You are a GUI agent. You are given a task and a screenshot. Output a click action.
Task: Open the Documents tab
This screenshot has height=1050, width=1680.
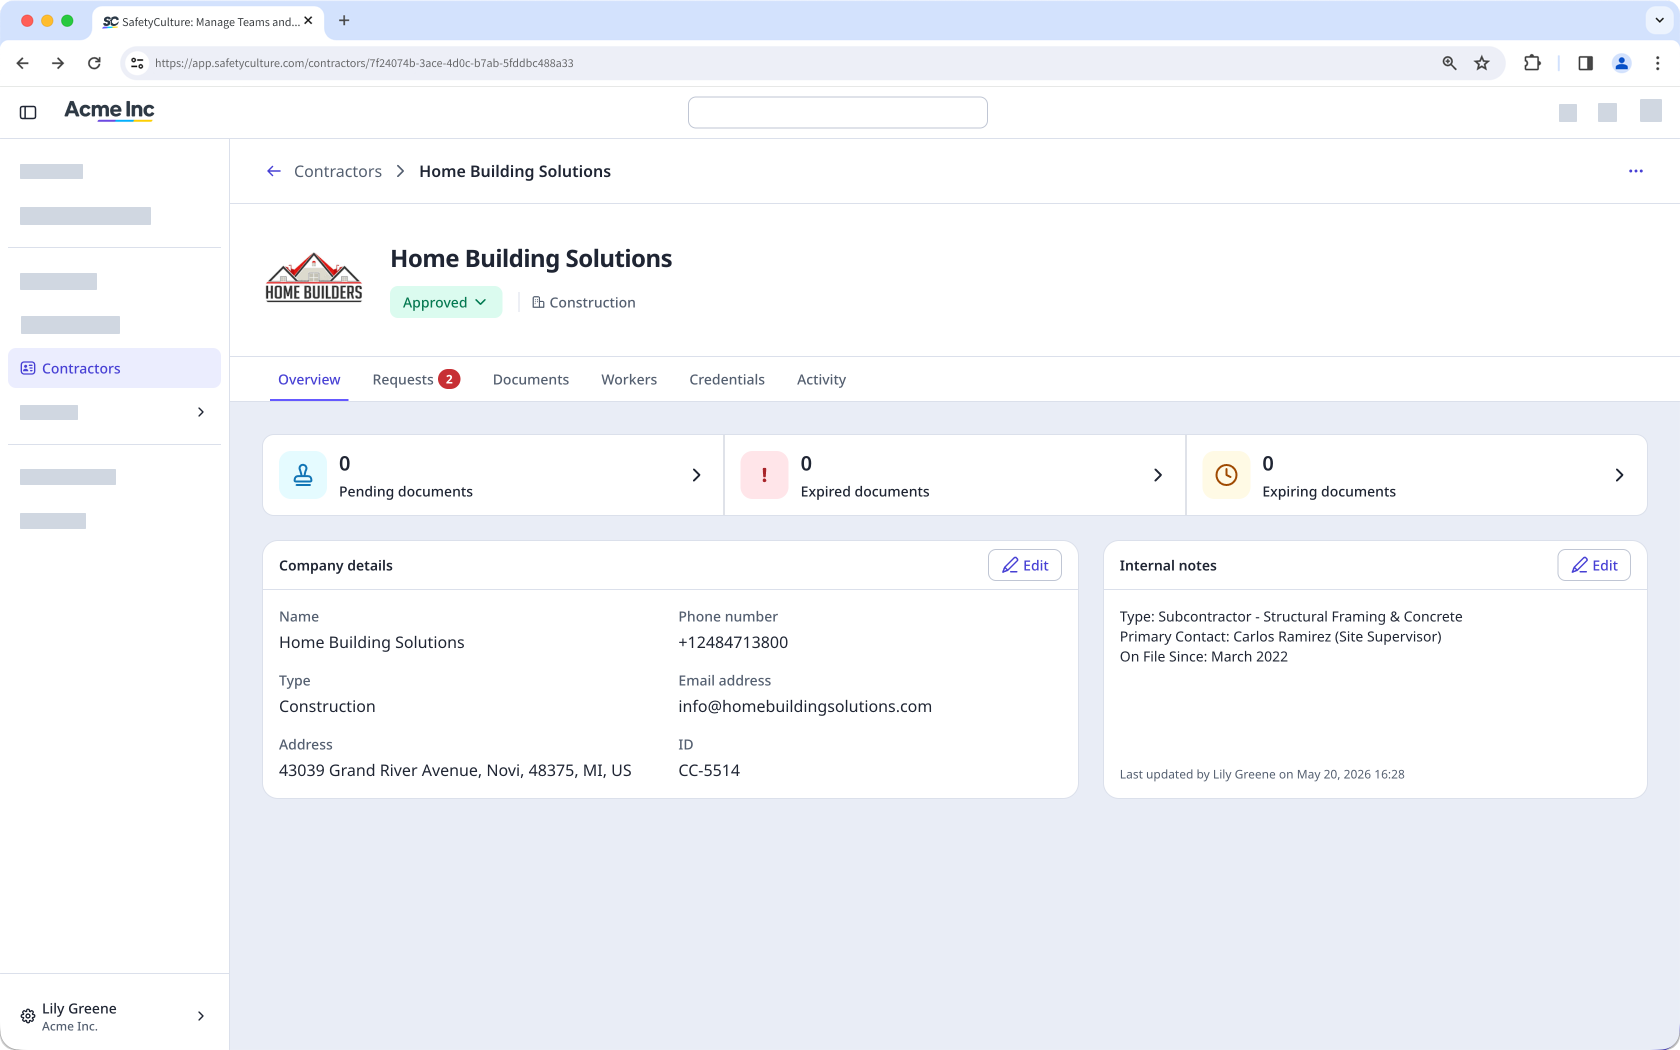[x=531, y=379]
